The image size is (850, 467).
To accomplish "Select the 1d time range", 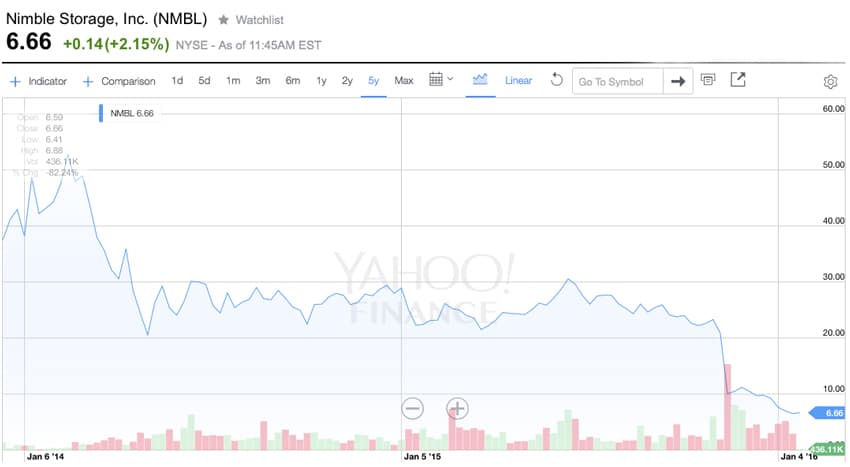I will coord(177,81).
